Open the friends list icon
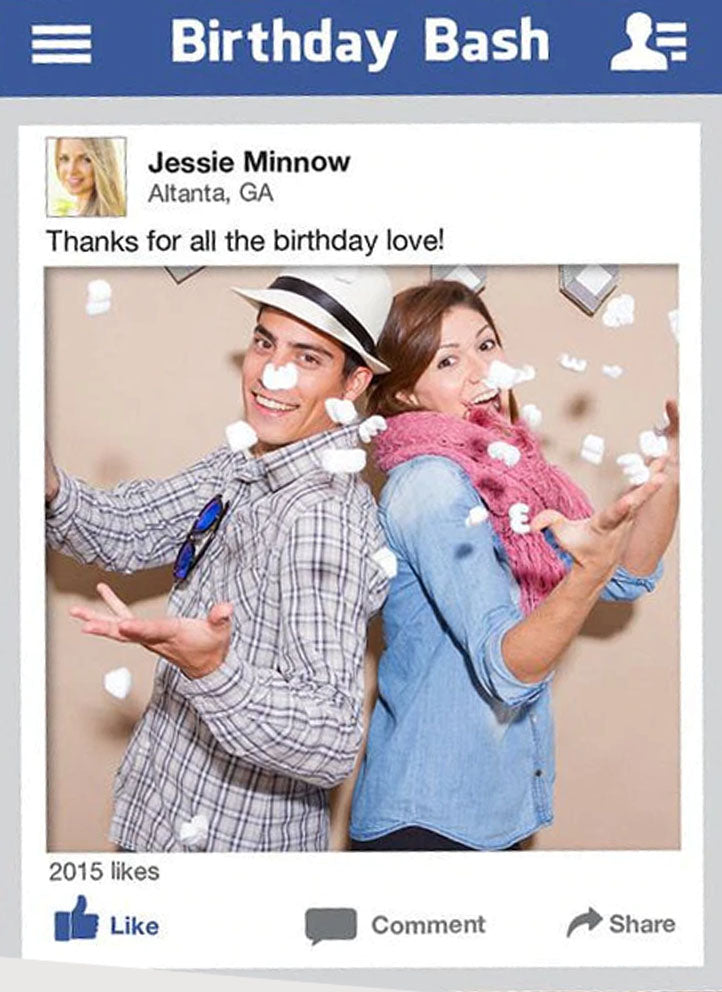This screenshot has height=992, width=722. (649, 41)
